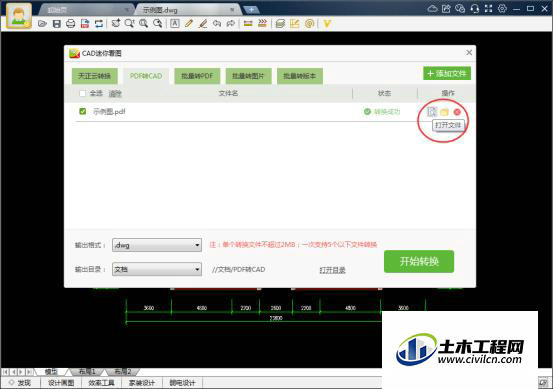Click the user avatar icon

pos(18,16)
